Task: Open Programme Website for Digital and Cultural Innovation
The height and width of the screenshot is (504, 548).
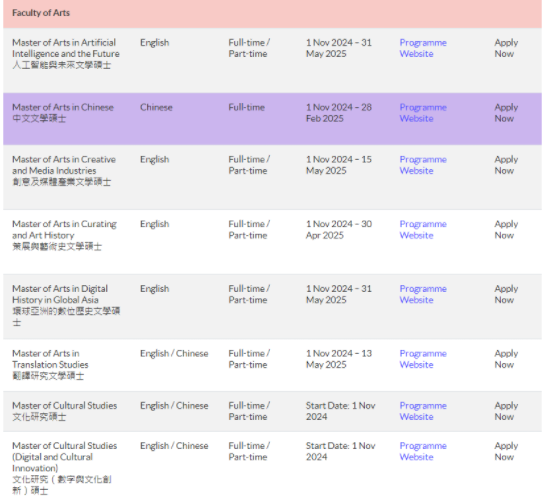Action: point(423,451)
